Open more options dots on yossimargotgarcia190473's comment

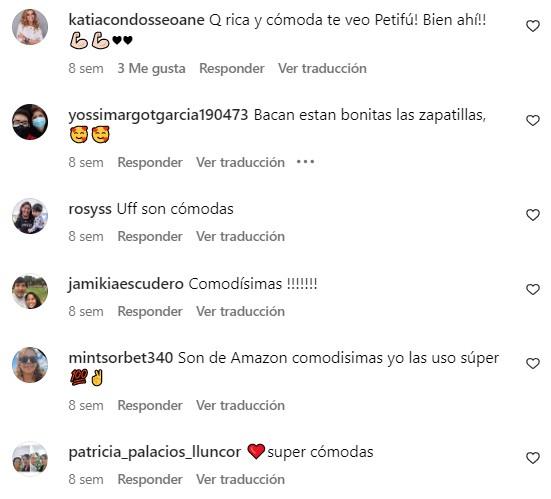[305, 162]
